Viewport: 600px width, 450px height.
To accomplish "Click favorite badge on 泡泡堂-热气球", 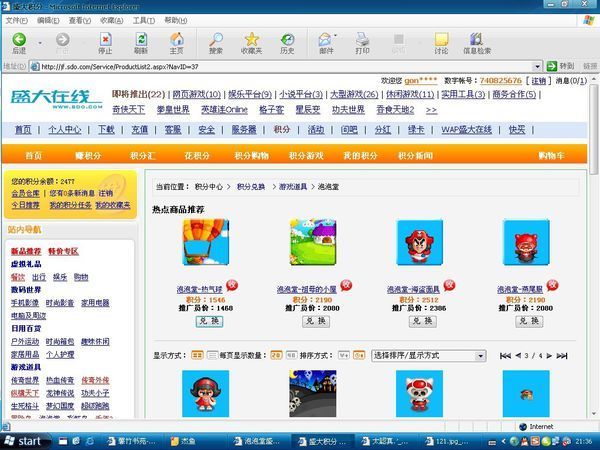I will click(232, 285).
